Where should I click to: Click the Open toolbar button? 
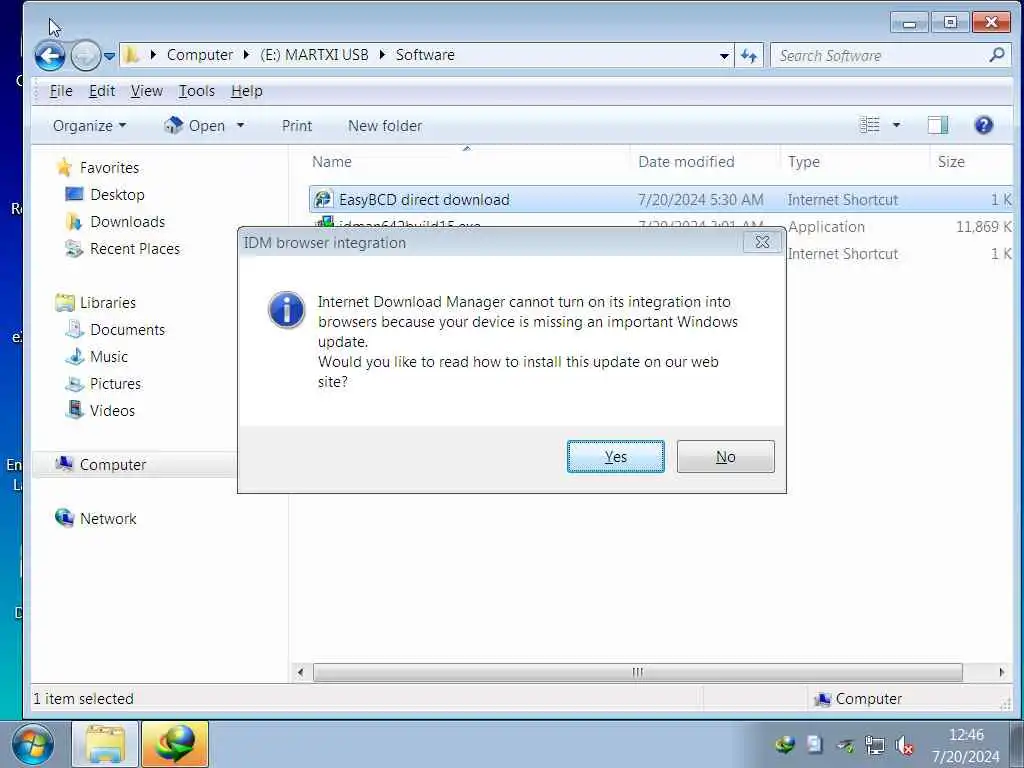(195, 125)
